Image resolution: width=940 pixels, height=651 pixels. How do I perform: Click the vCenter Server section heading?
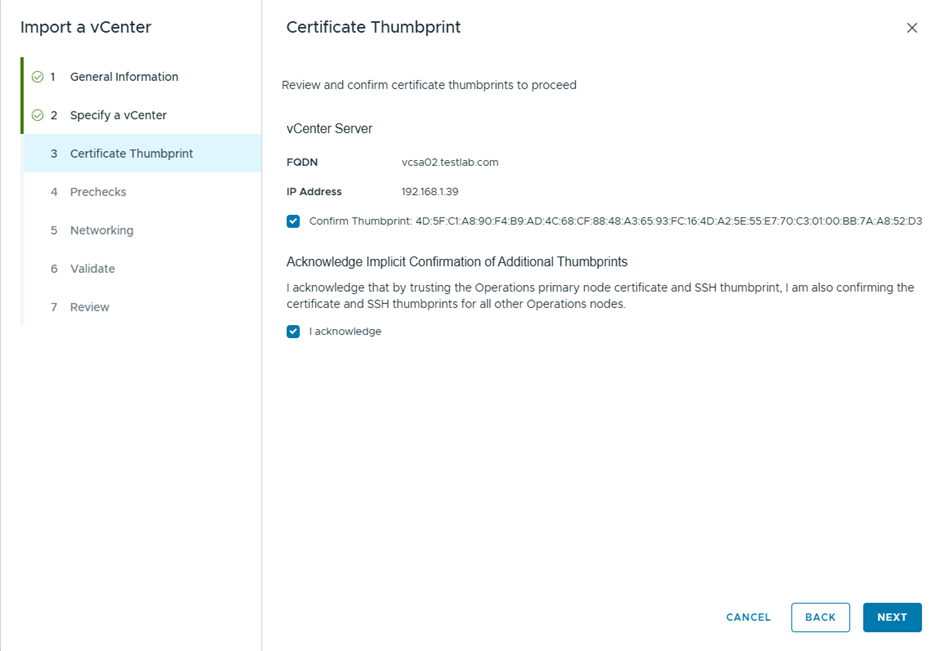point(329,129)
